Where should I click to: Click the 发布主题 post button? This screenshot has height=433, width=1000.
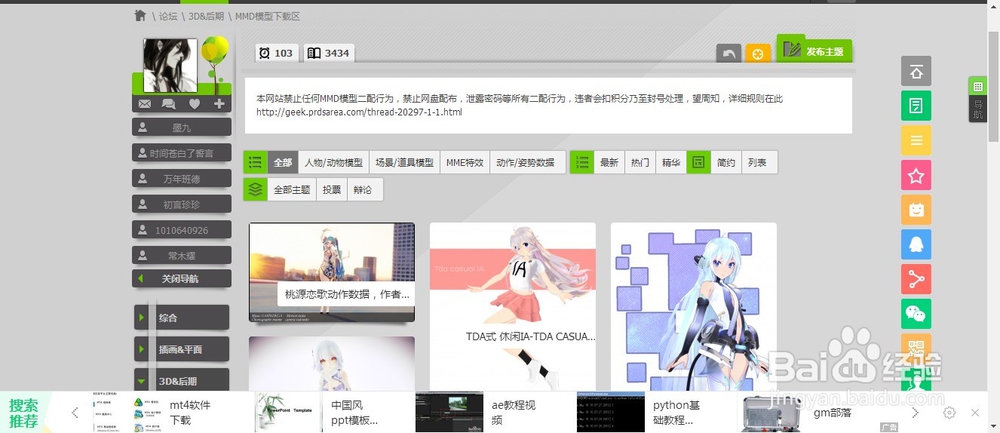[x=814, y=50]
